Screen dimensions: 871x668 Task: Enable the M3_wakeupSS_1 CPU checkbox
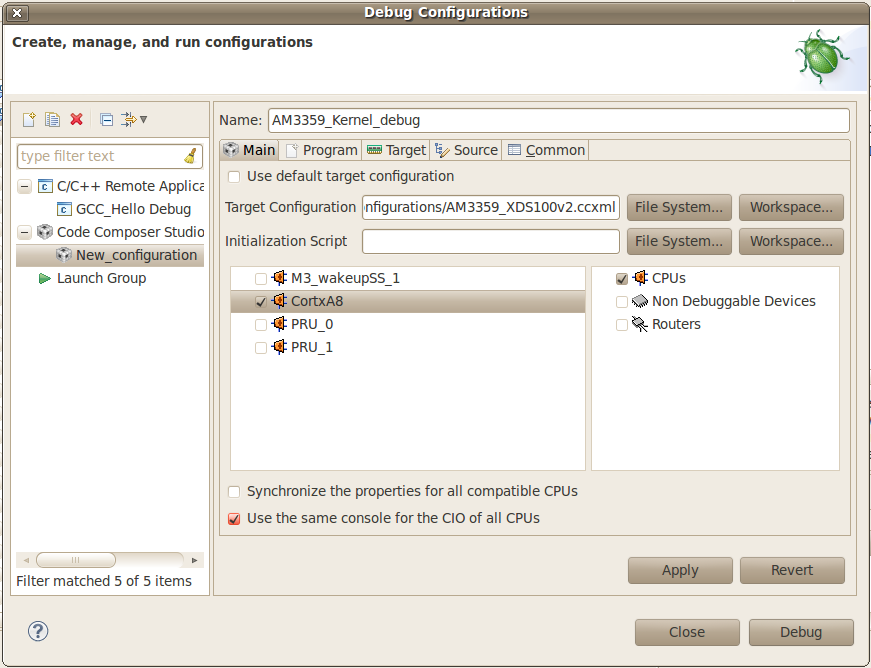point(261,278)
